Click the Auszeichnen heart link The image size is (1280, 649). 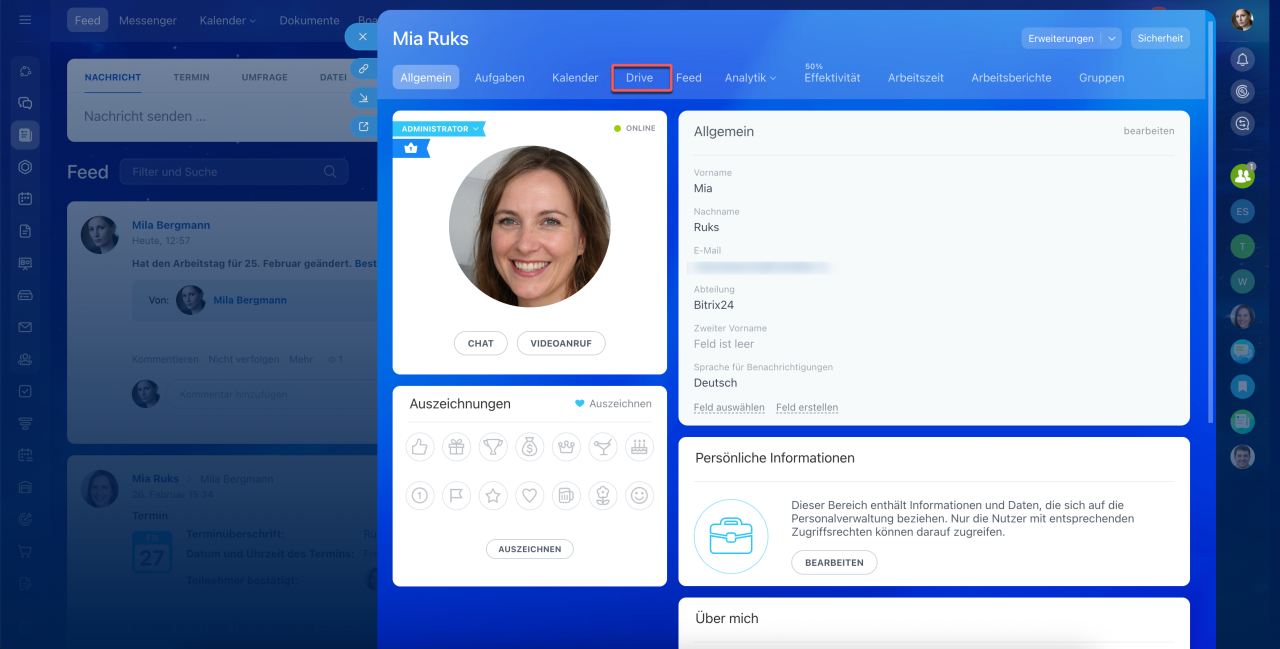[613, 404]
